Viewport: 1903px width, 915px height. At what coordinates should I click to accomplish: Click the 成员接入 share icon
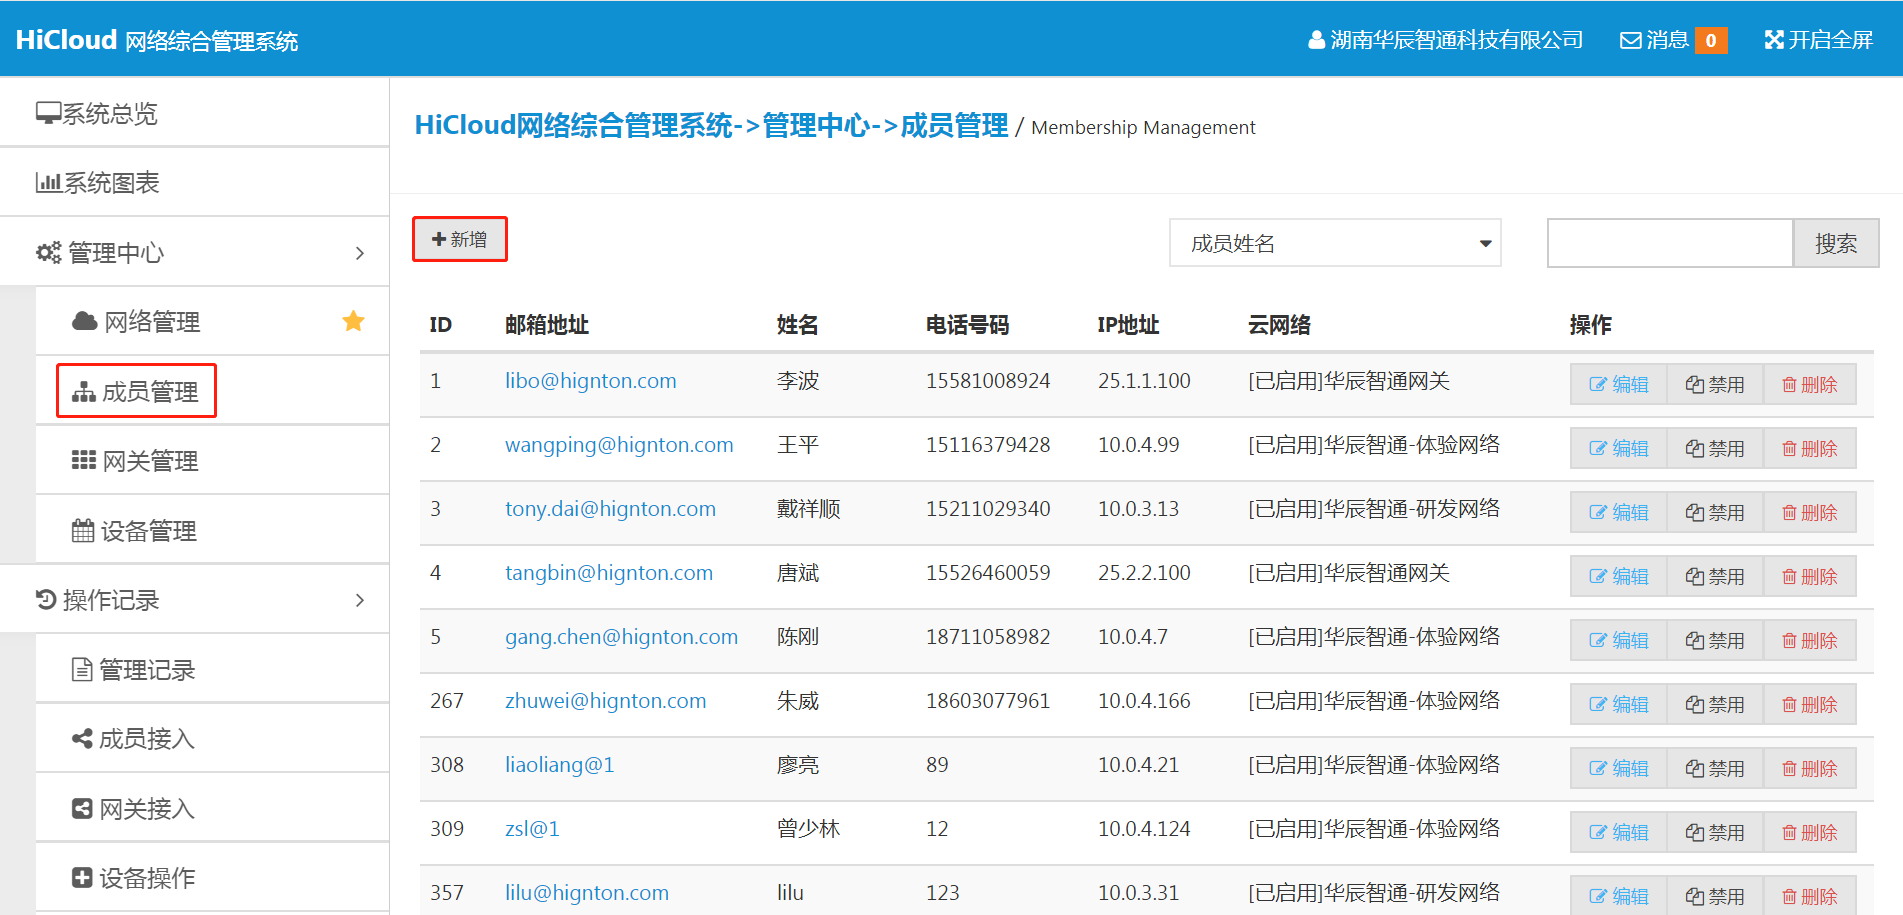[x=82, y=739]
